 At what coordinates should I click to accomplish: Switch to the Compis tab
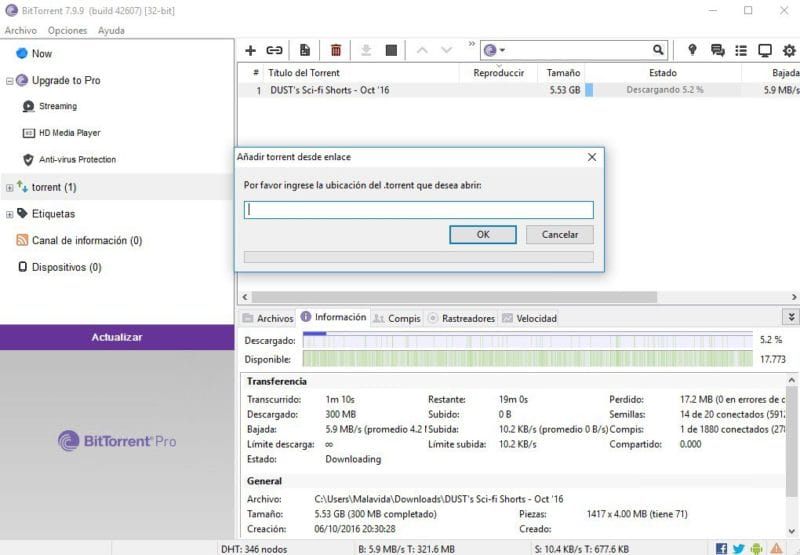point(397,318)
